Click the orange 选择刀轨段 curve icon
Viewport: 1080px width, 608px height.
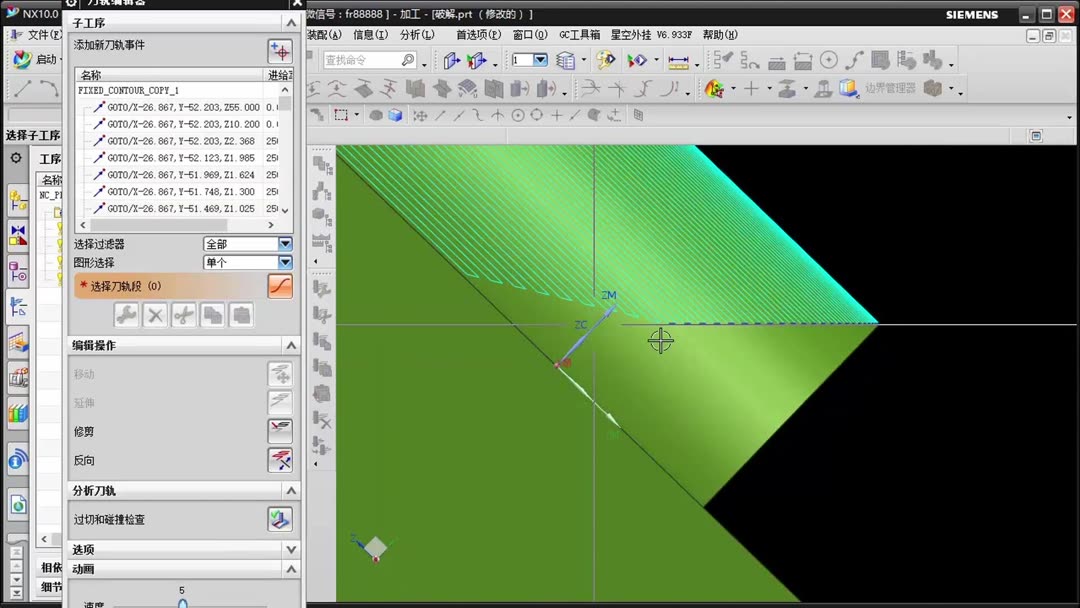click(280, 285)
